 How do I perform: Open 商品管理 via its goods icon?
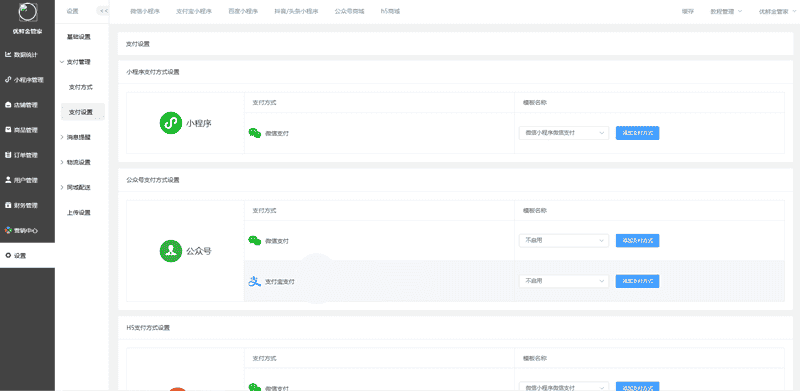8,130
